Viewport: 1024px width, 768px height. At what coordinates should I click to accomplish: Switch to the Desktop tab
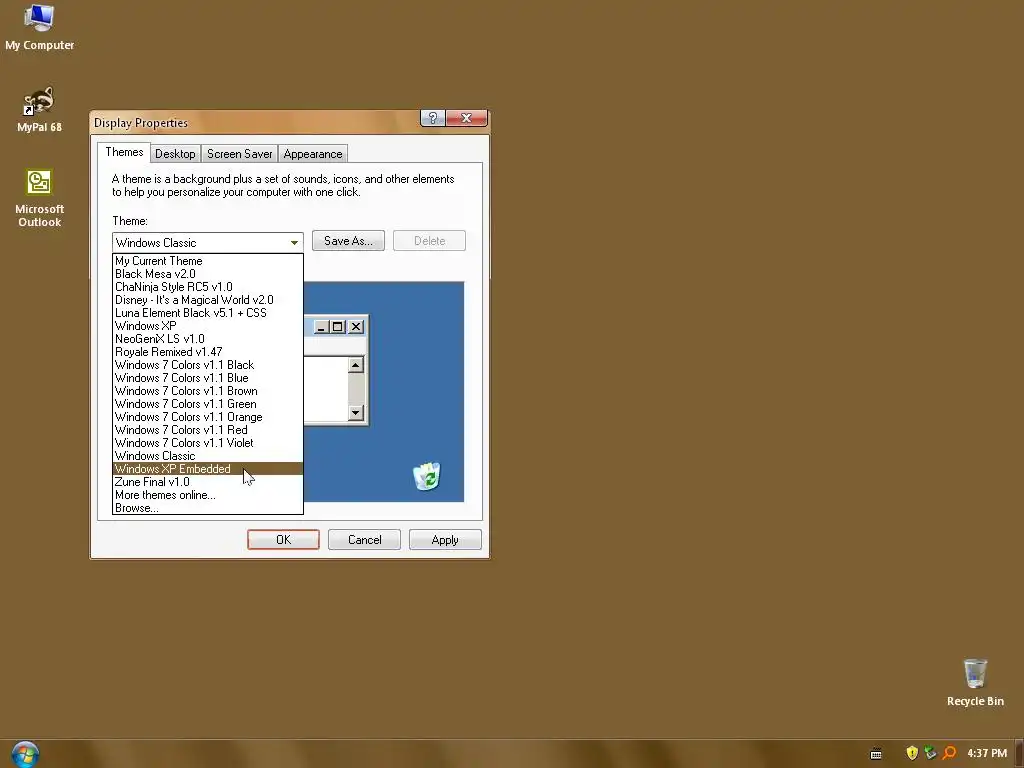point(175,154)
